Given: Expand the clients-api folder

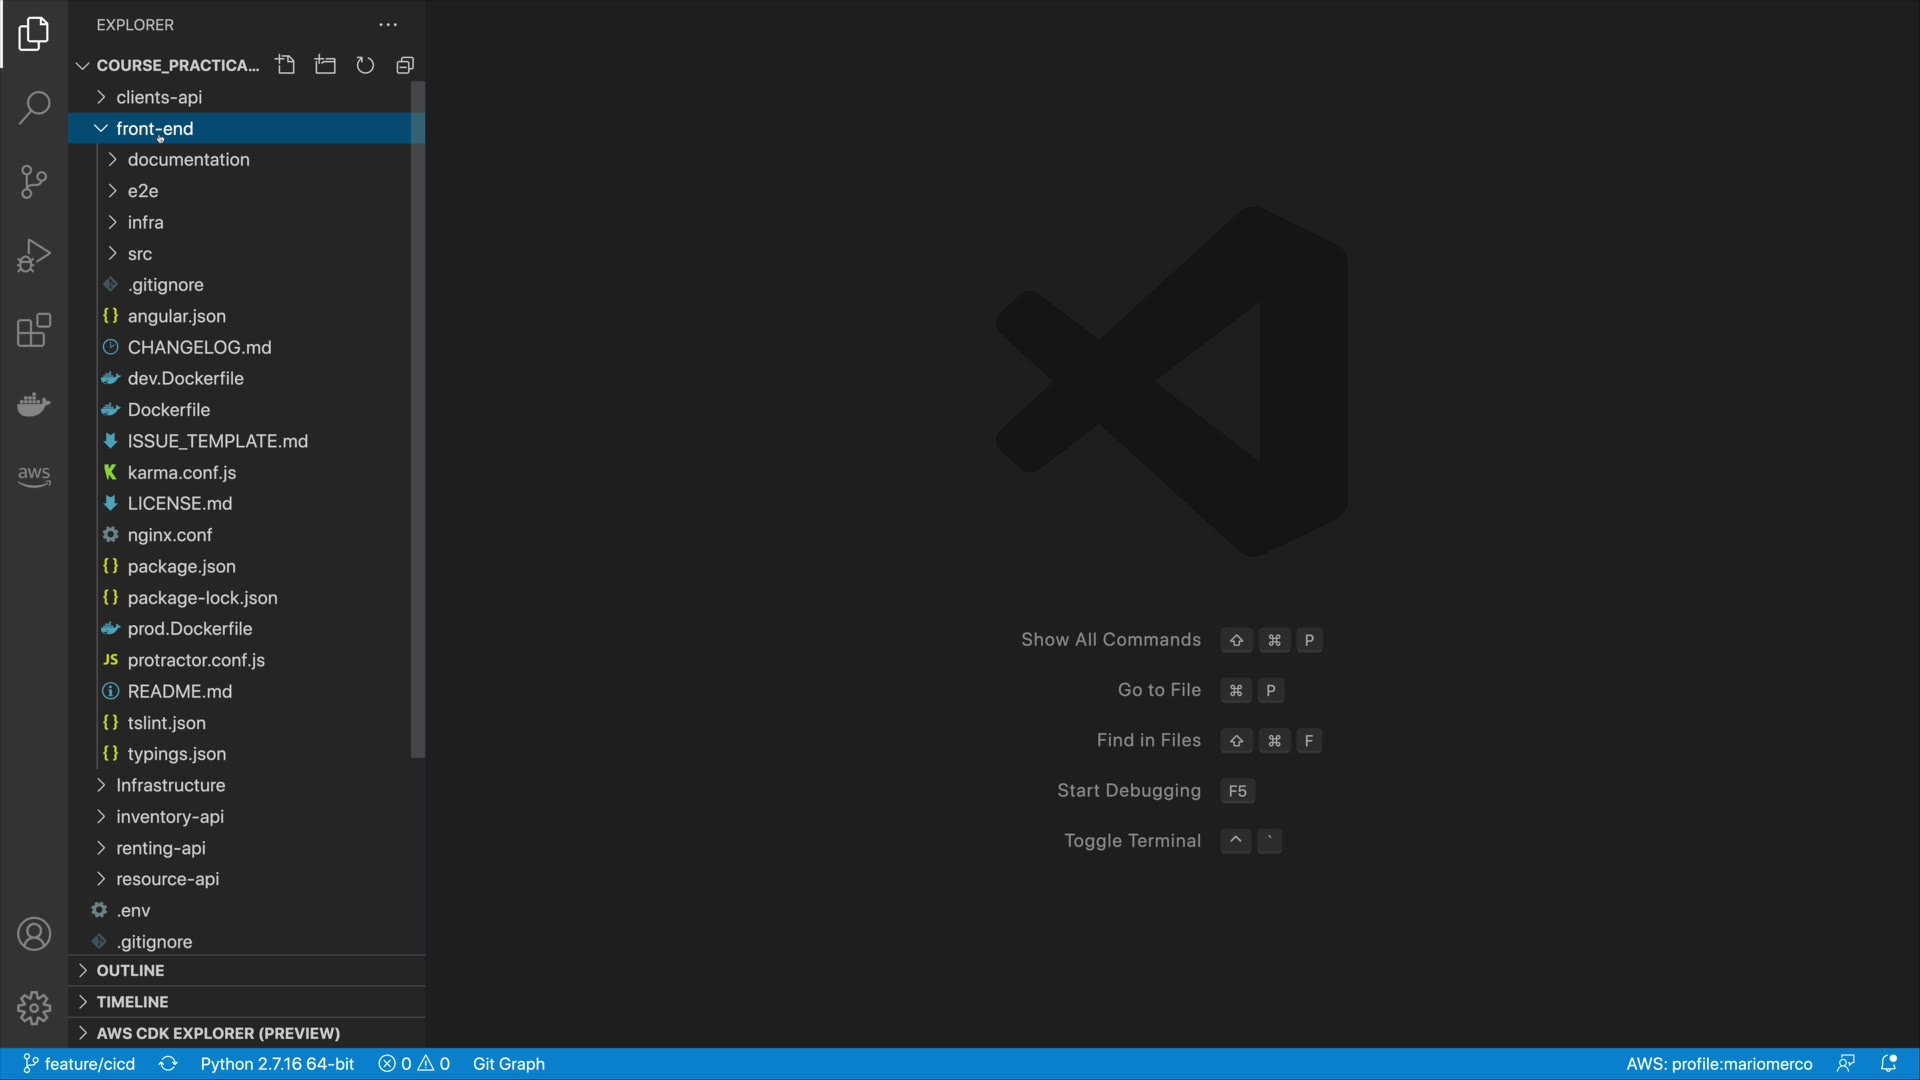Looking at the screenshot, I should tap(159, 97).
